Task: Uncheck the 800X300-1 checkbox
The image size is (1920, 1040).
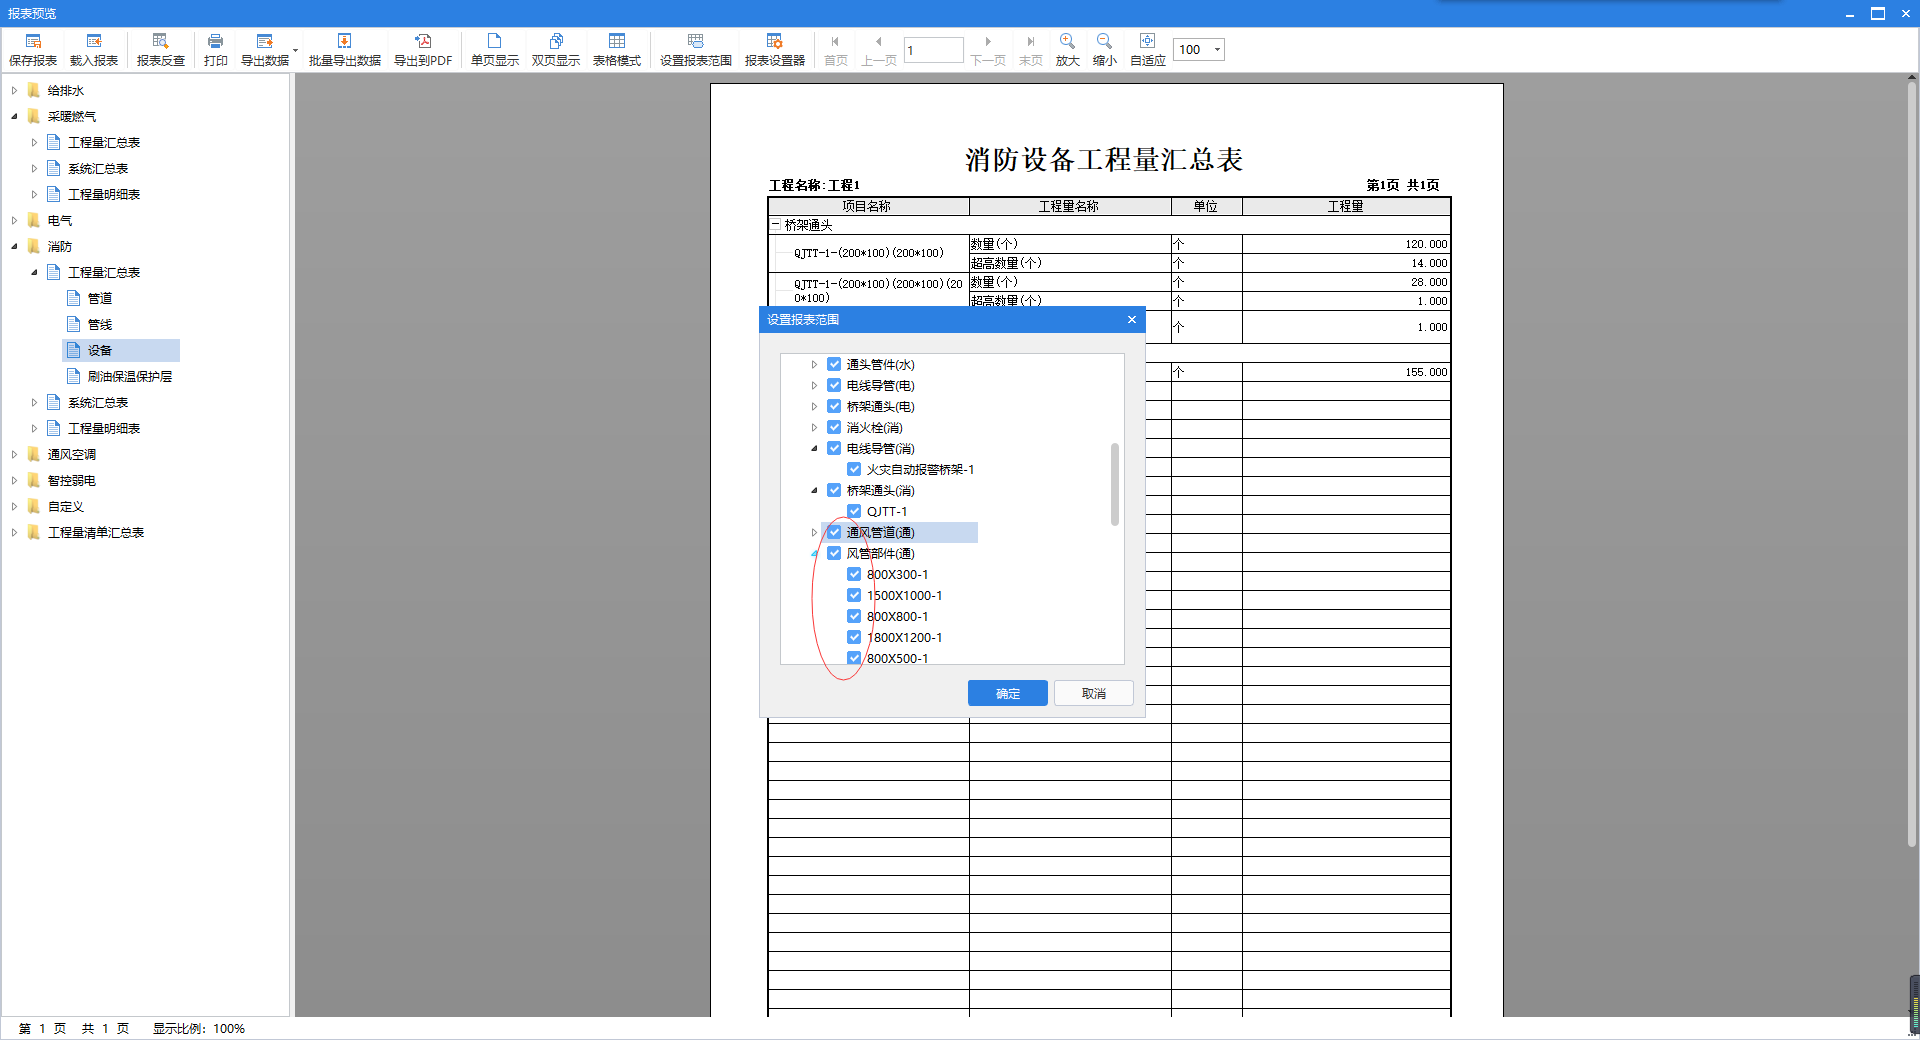Action: point(854,574)
